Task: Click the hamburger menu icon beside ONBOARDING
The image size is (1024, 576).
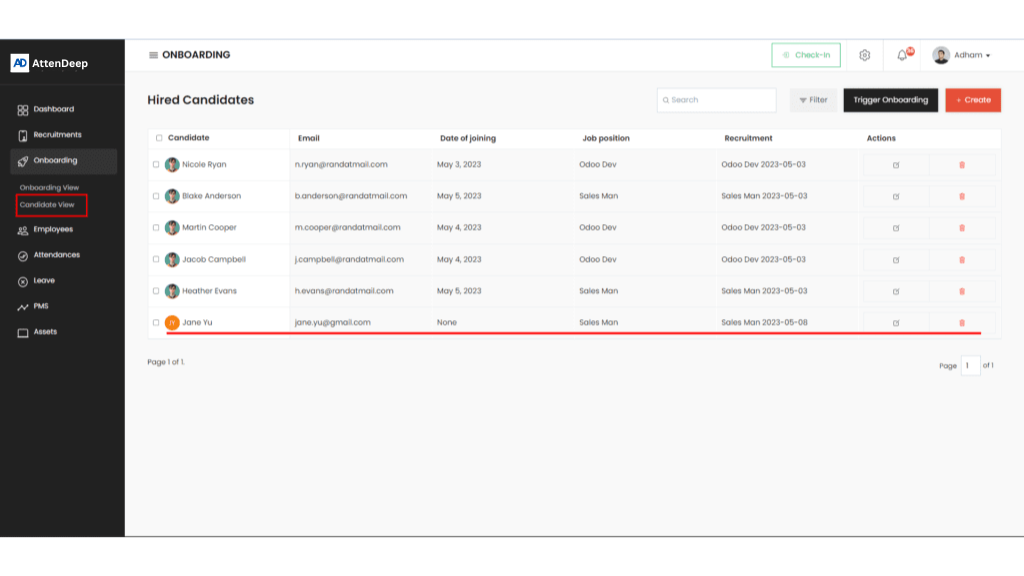Action: coord(153,55)
